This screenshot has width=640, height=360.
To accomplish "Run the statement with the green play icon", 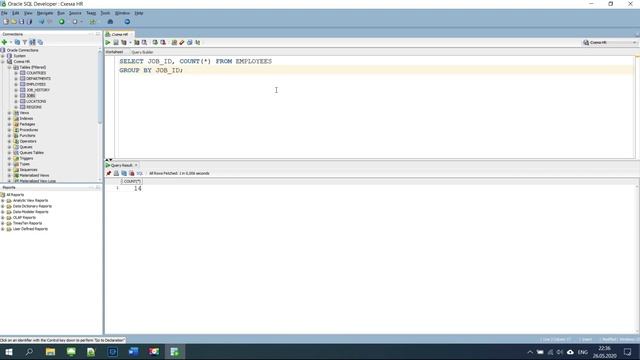I will tap(108, 42).
